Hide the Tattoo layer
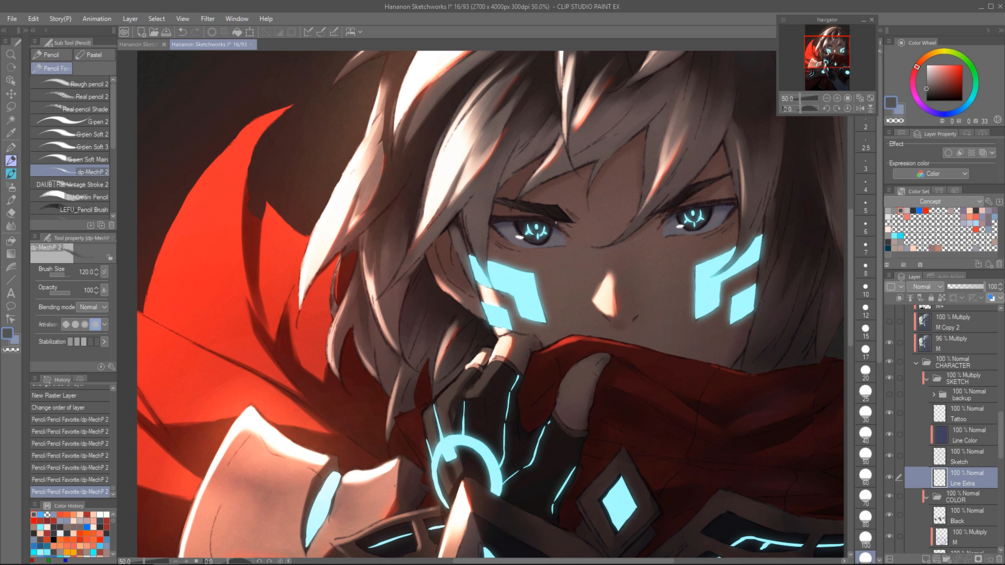Screen dimensions: 1005x565 889,413
